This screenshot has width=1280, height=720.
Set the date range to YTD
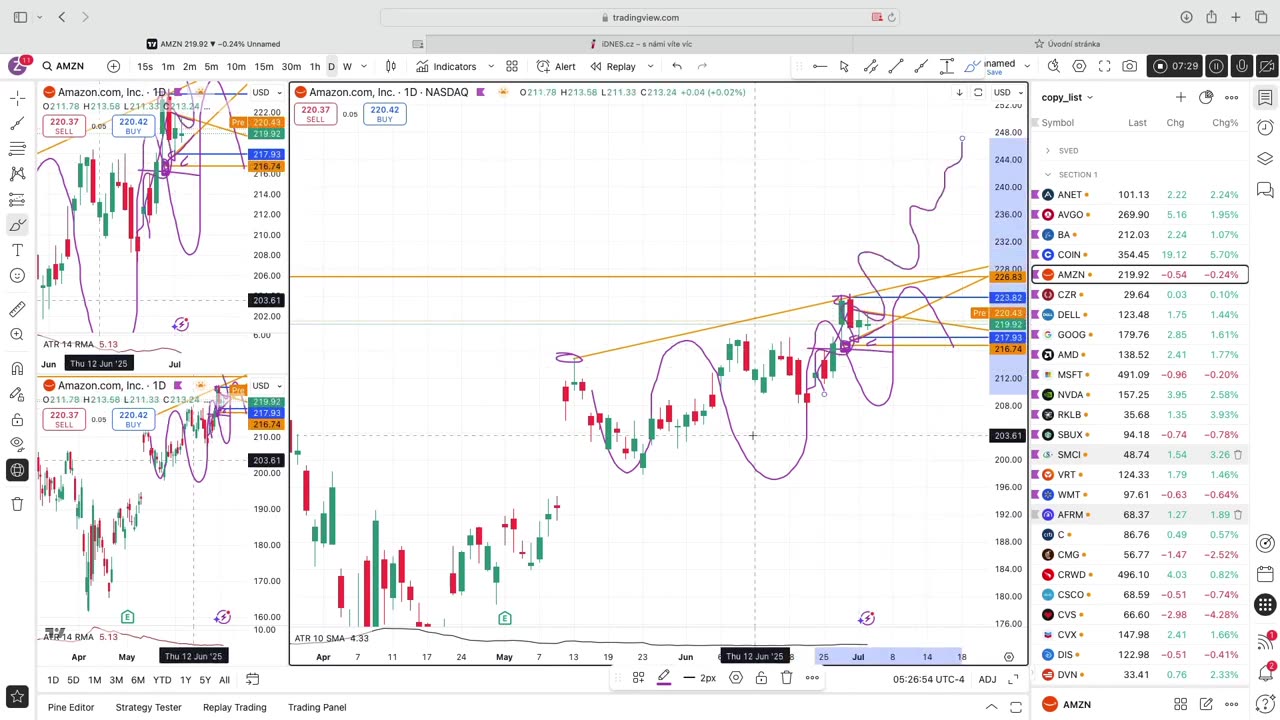point(161,680)
